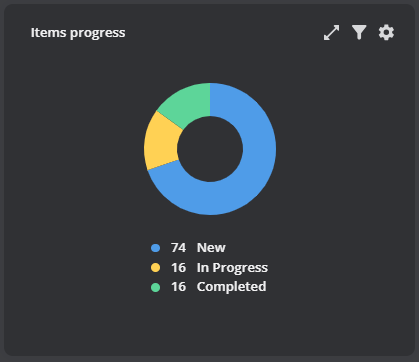The image size is (419, 362).
Task: Click the green Completed legend dot
Action: tap(155, 287)
